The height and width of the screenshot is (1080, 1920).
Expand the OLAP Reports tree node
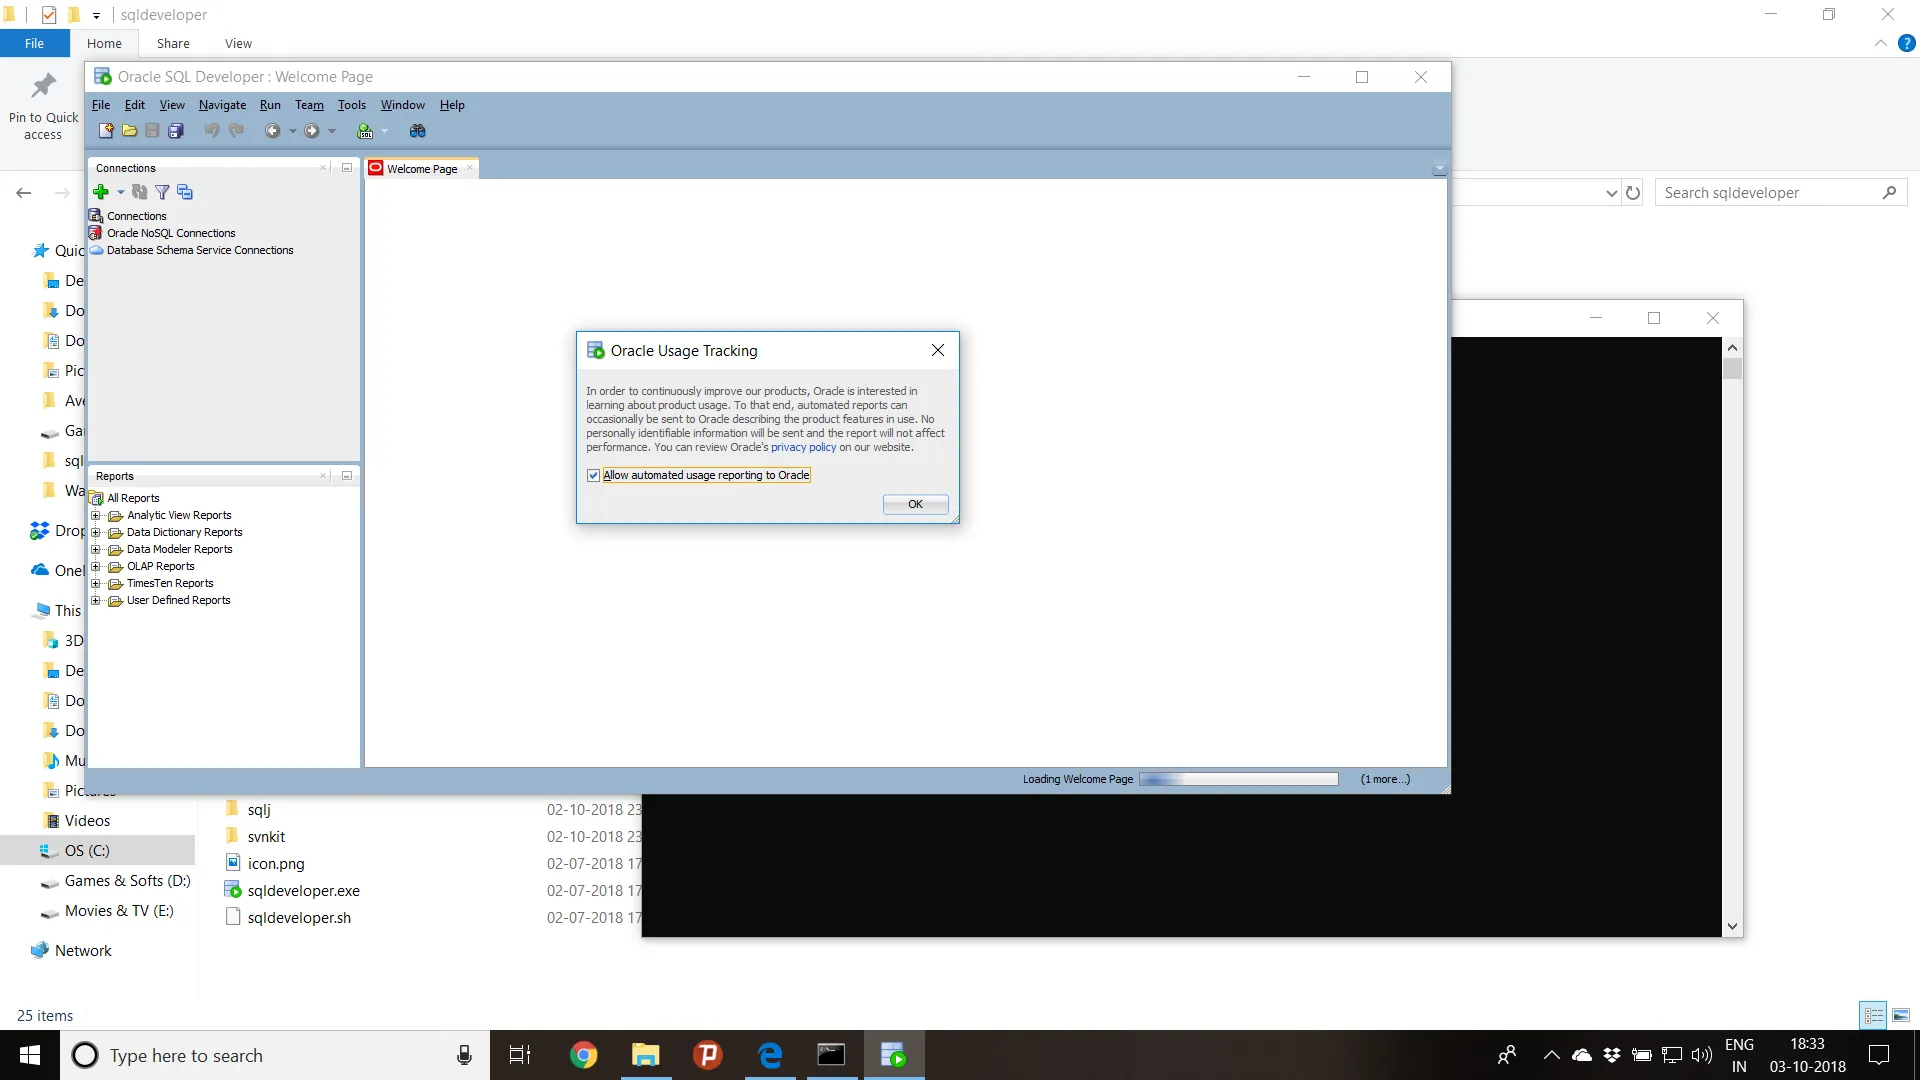pyautogui.click(x=96, y=566)
